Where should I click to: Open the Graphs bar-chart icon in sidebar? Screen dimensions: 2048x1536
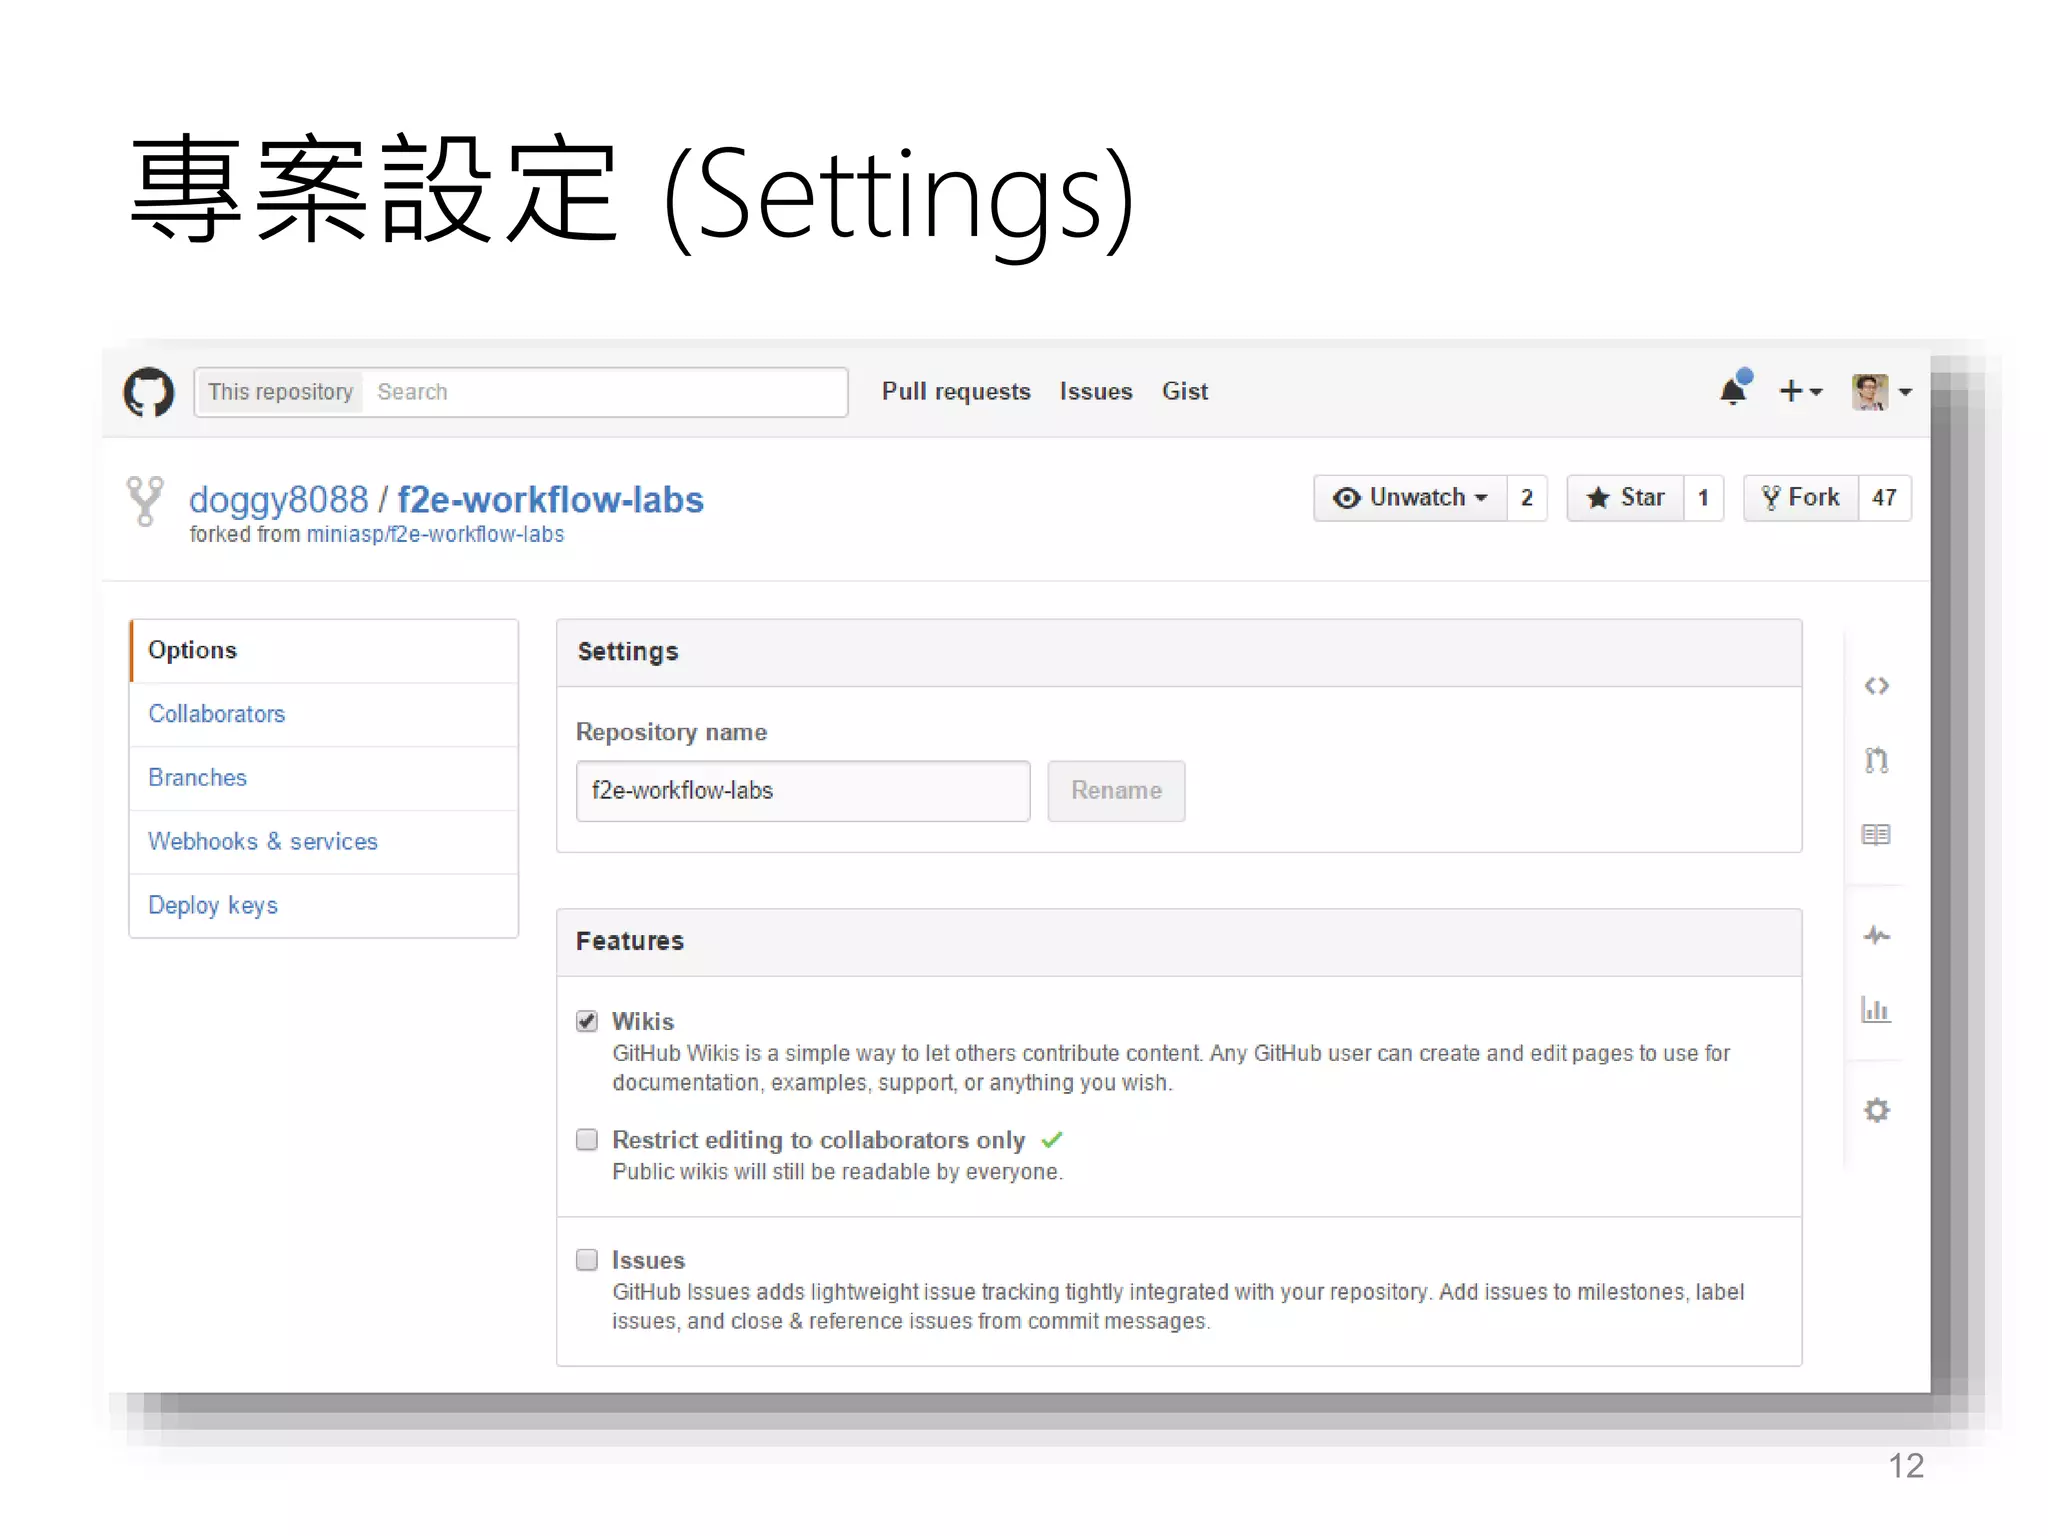click(x=1876, y=1009)
